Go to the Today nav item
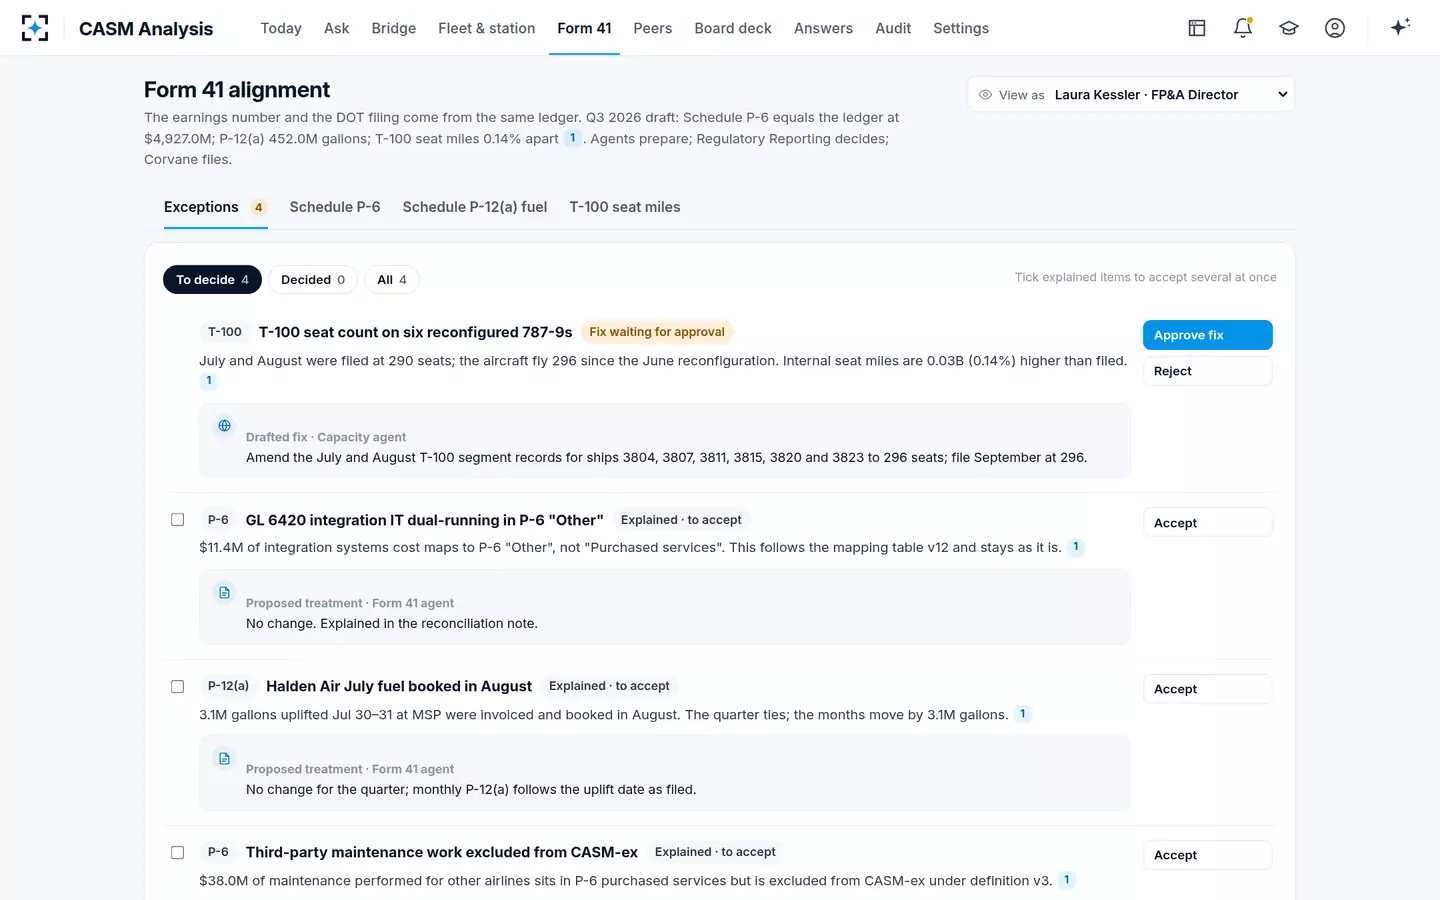Viewport: 1440px width, 900px height. click(281, 28)
